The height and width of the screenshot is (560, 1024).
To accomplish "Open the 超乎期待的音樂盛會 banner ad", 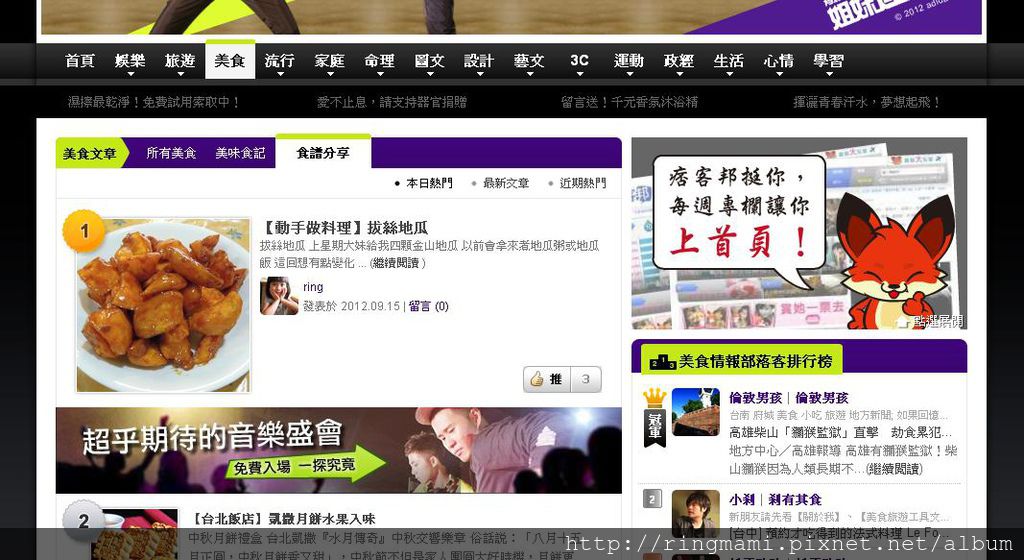I will coord(339,450).
